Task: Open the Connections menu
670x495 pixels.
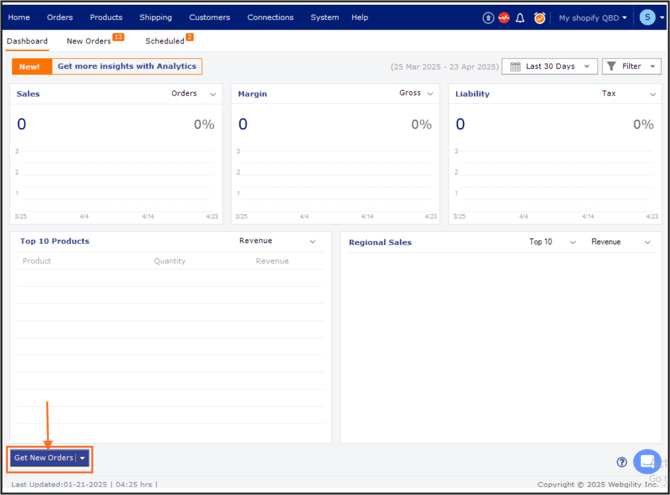Action: coord(270,17)
